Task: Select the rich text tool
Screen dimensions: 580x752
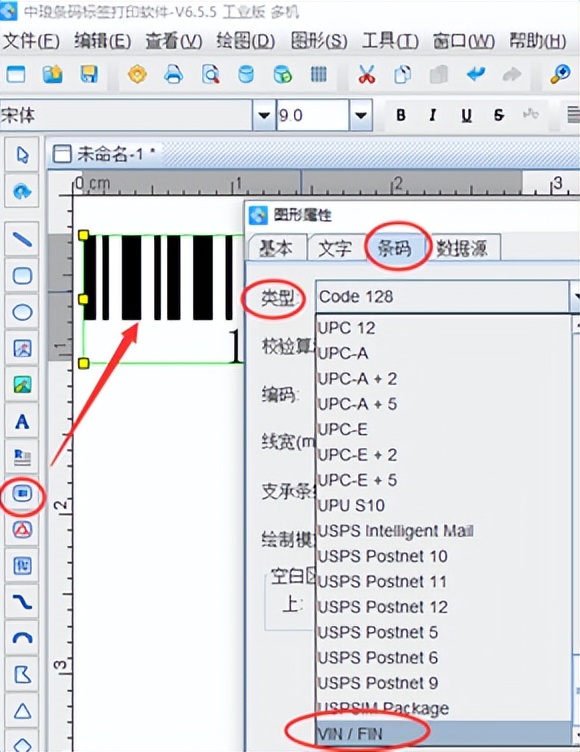Action: (x=22, y=458)
